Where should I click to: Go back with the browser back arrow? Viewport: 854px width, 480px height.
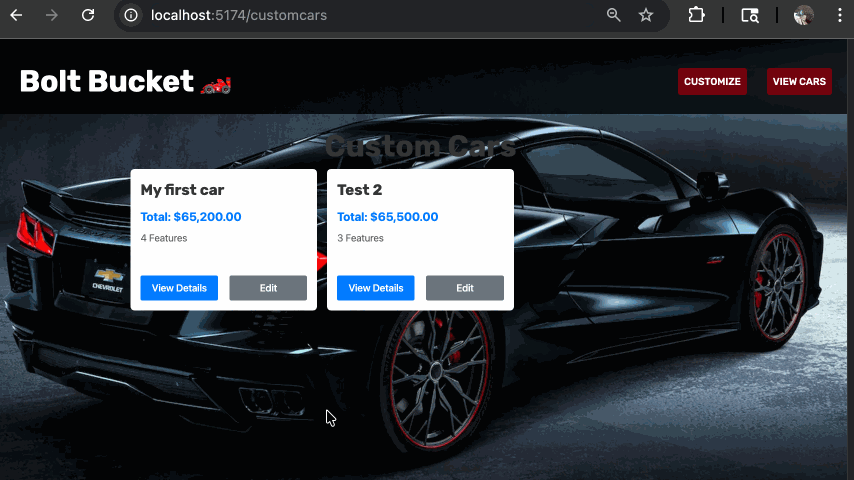16,15
